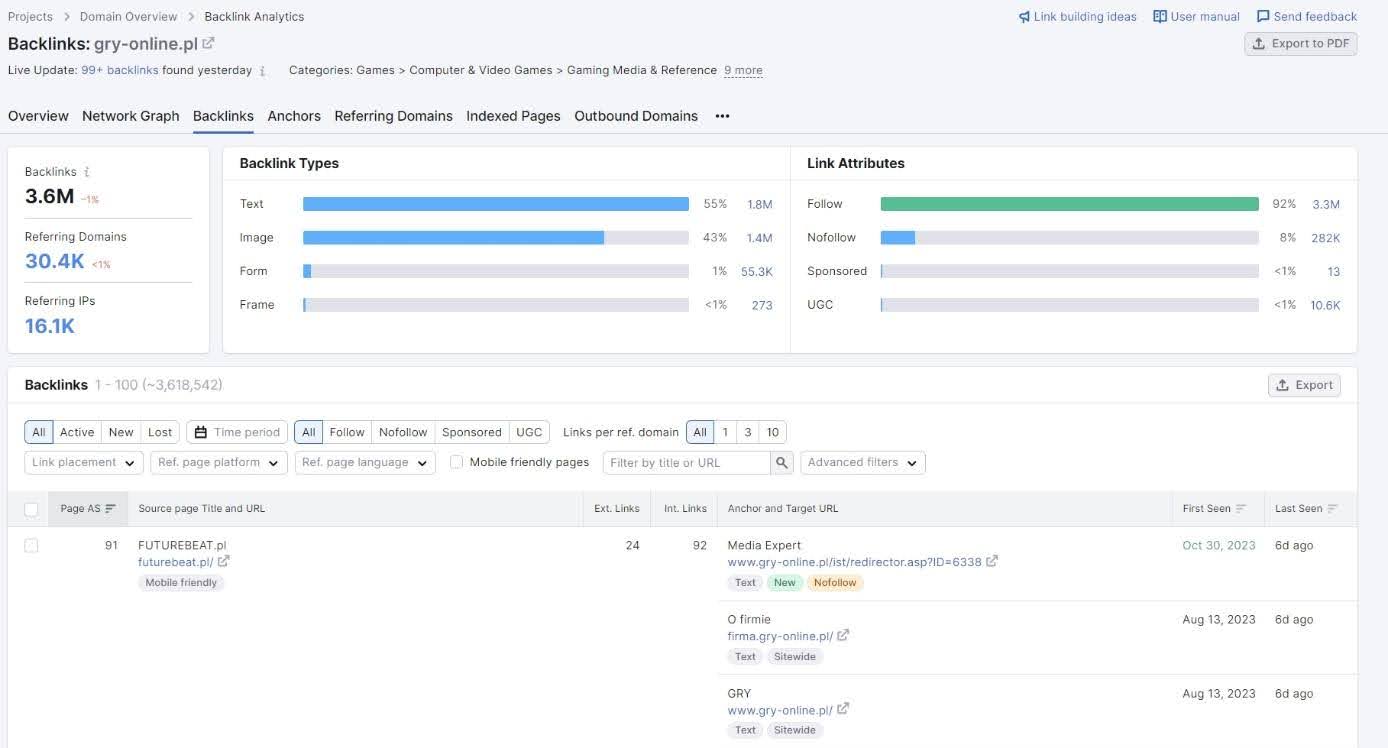
Task: Click the Oct 30, 2023 first seen date
Action: pyautogui.click(x=1219, y=546)
